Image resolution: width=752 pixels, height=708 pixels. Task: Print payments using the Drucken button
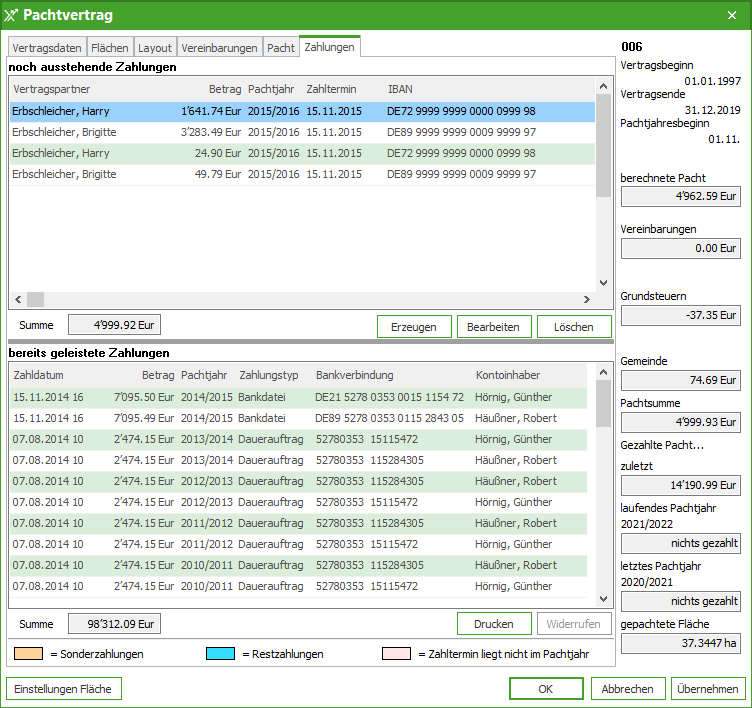(494, 624)
